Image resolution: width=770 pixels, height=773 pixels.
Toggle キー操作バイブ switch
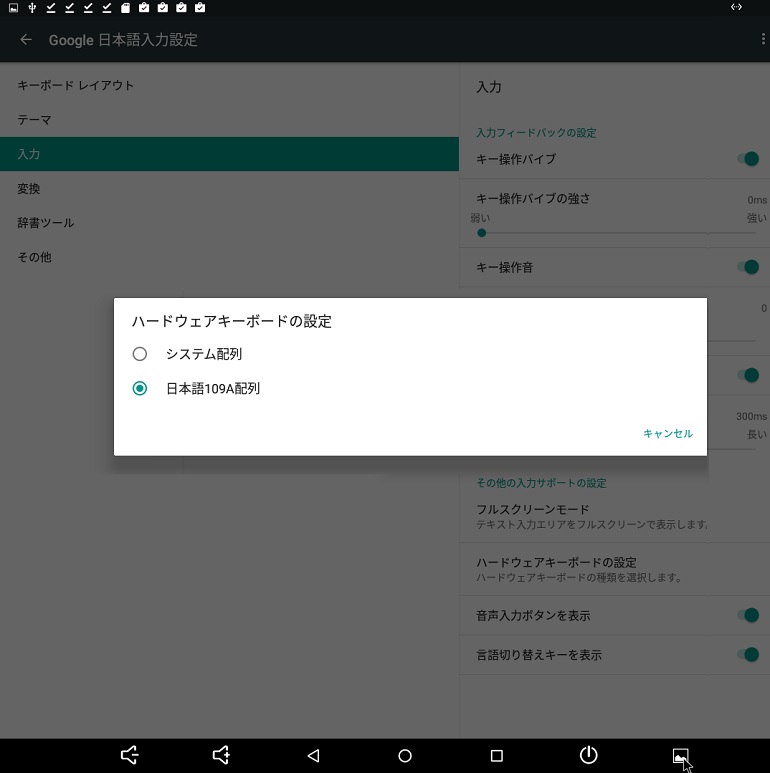748,159
